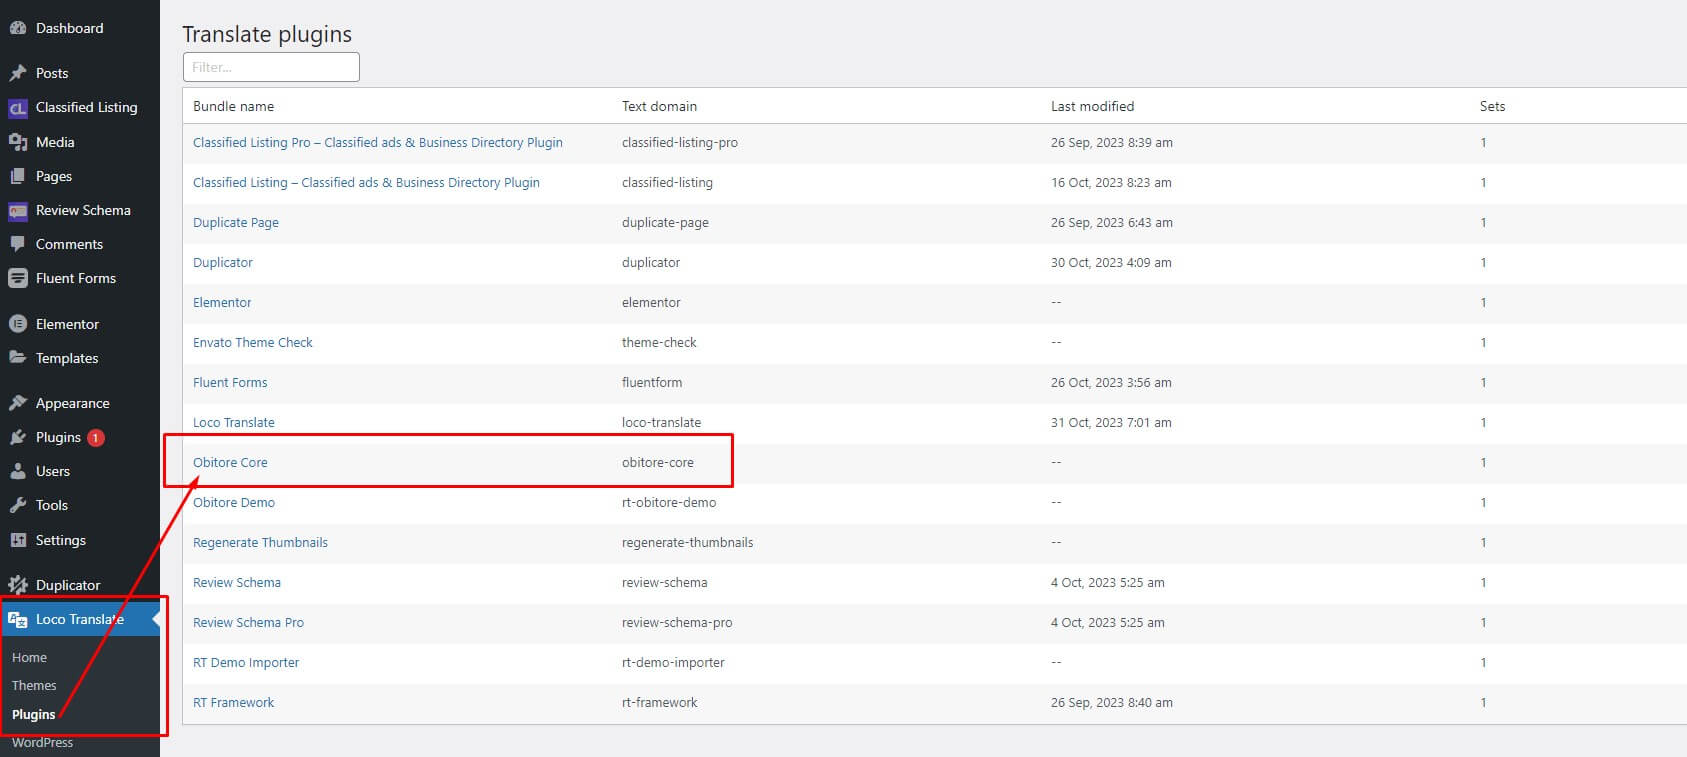
Task: Open the Review Schema Pro bundle
Action: click(248, 622)
